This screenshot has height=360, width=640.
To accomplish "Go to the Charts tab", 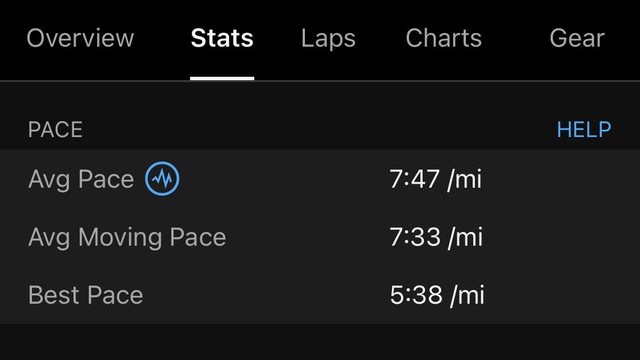I will coord(444,38).
